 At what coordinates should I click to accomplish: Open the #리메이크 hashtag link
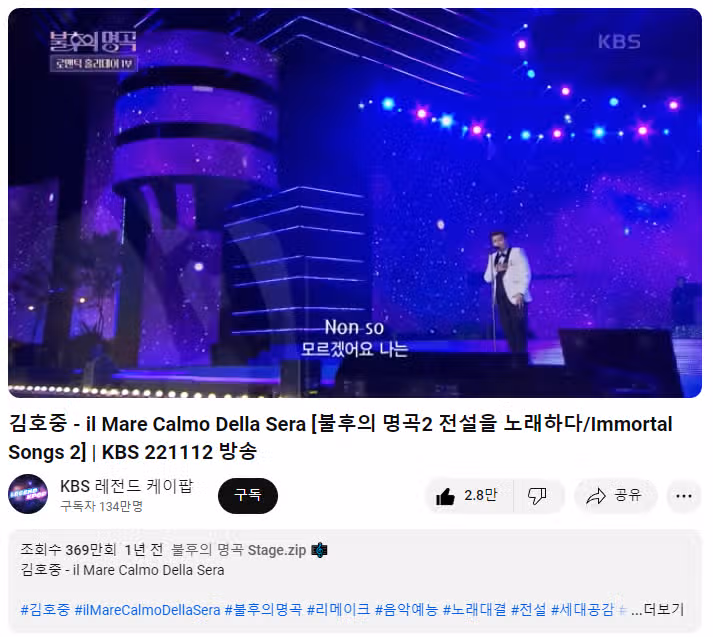pos(338,610)
